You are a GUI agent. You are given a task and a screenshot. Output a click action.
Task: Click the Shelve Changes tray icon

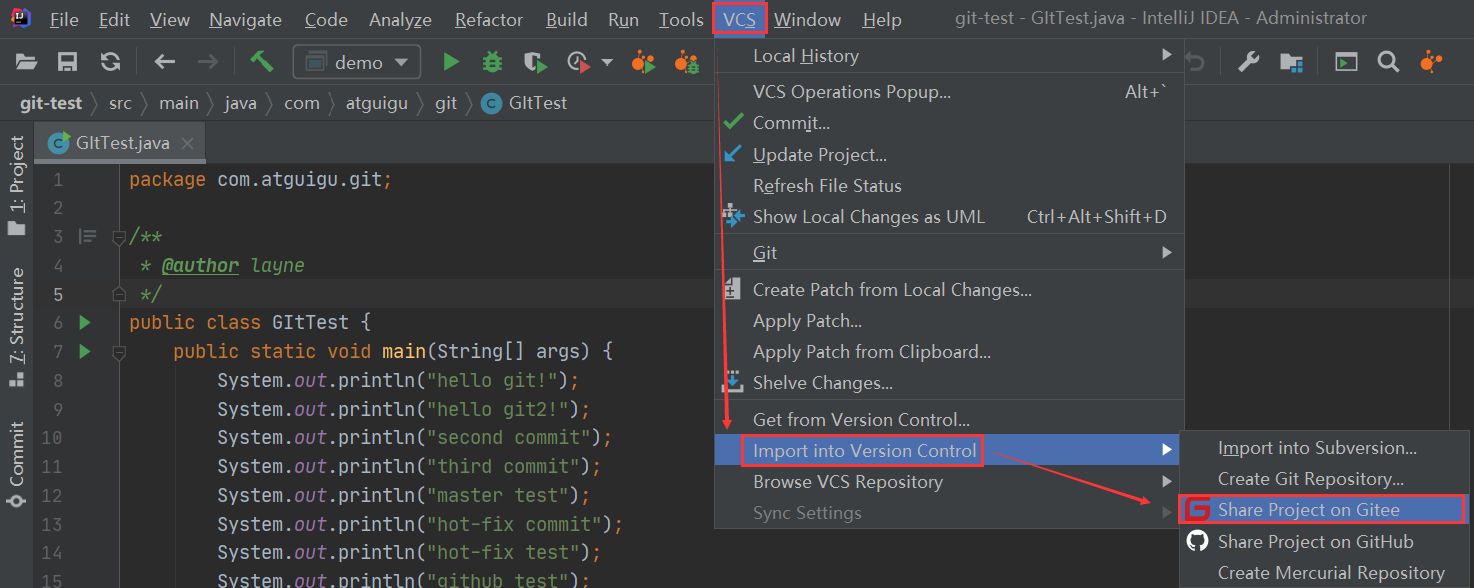coord(733,382)
